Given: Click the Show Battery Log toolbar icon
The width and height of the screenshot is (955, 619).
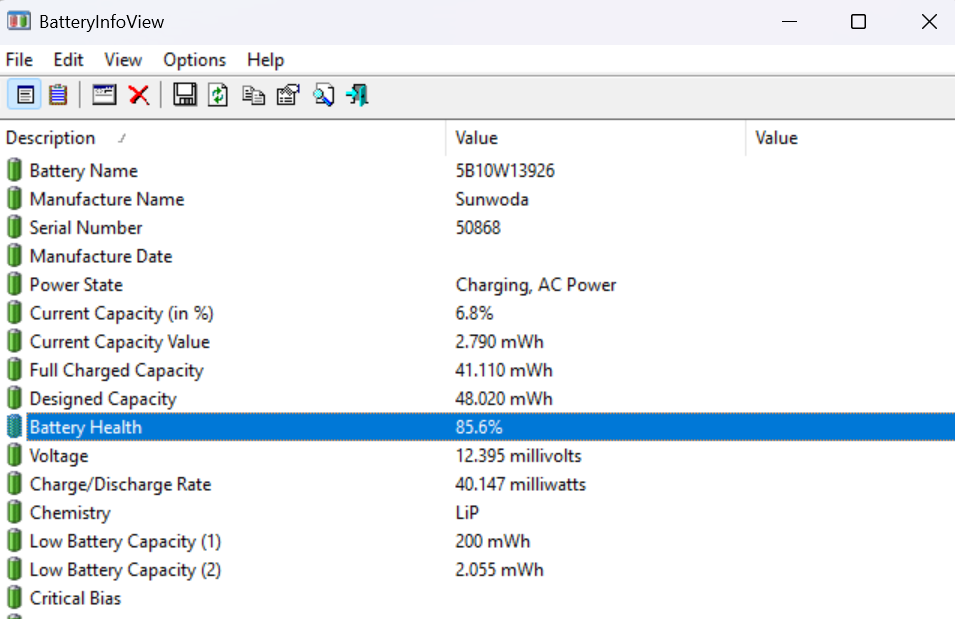Looking at the screenshot, I should click(58, 95).
